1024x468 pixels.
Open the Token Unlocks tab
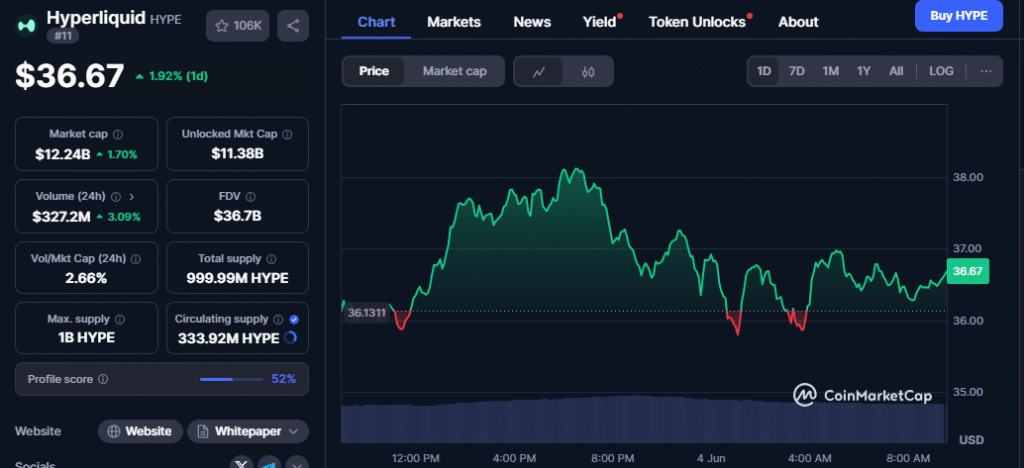point(697,22)
